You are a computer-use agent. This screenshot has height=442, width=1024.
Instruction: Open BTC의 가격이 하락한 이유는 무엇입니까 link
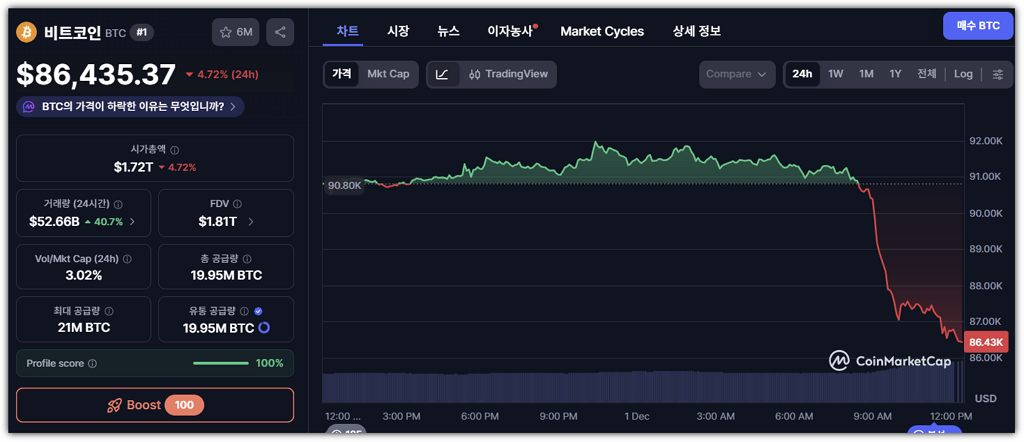131,106
